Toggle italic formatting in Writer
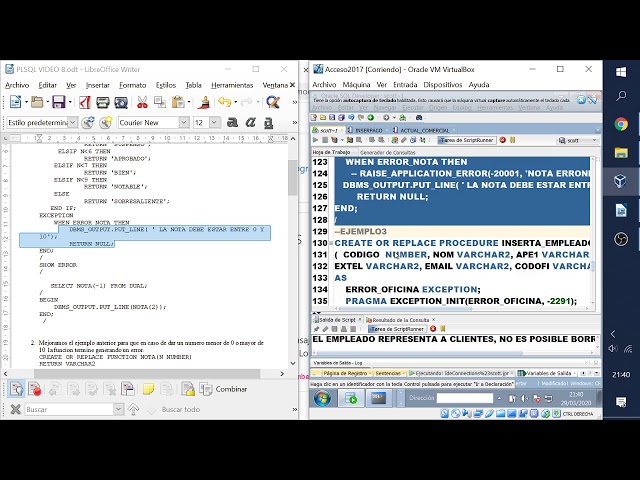Viewport: 640px width, 480px height. coord(250,122)
